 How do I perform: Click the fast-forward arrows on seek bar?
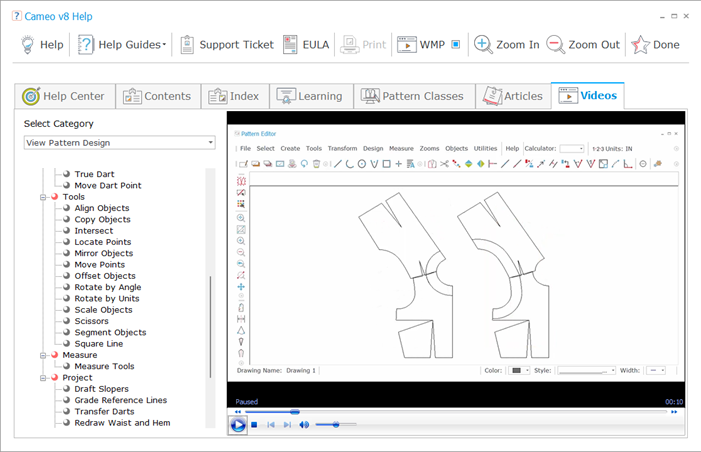click(x=674, y=412)
